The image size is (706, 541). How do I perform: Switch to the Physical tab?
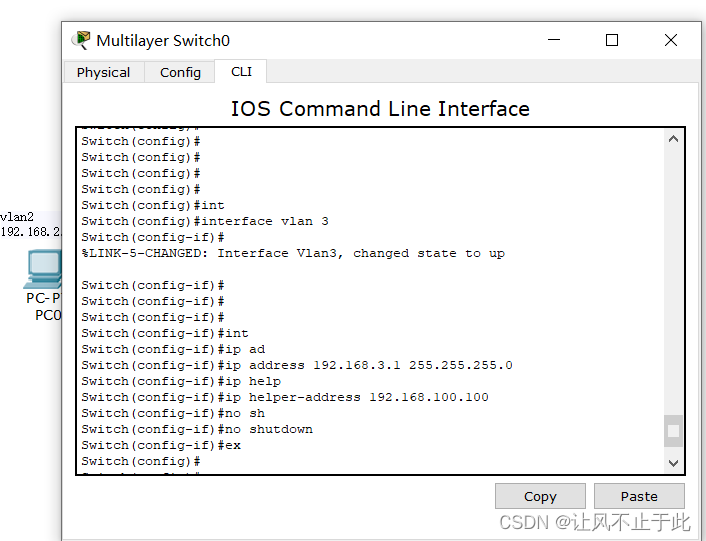[104, 72]
